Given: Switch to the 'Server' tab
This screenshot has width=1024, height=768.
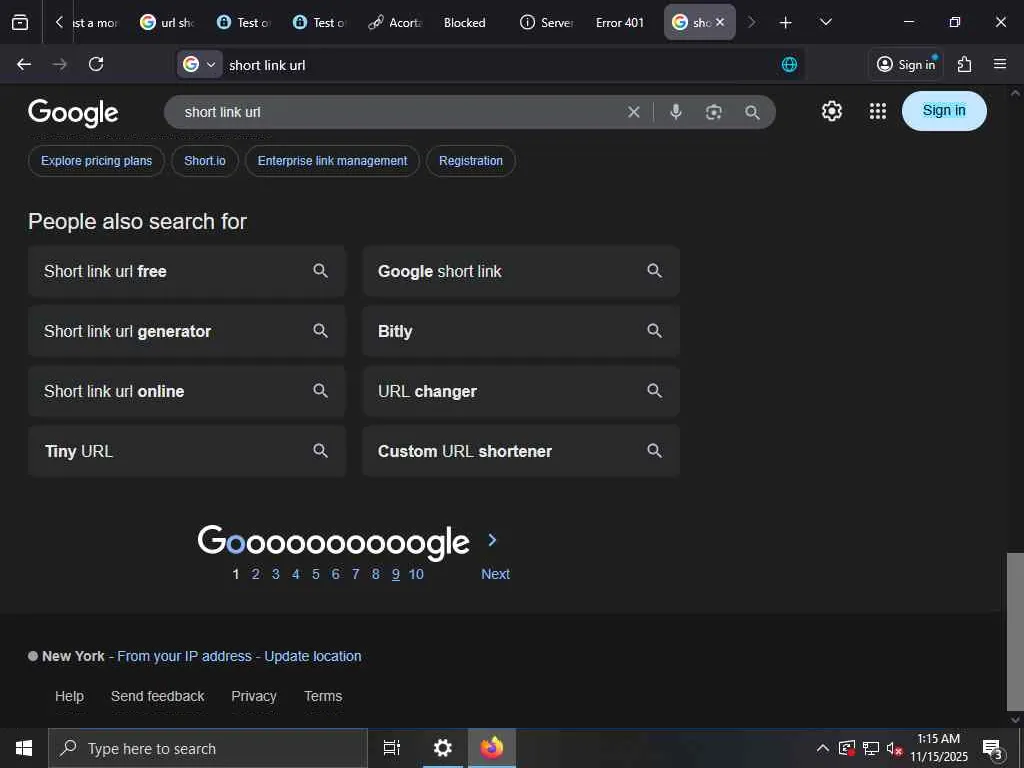Looking at the screenshot, I should tap(547, 22).
